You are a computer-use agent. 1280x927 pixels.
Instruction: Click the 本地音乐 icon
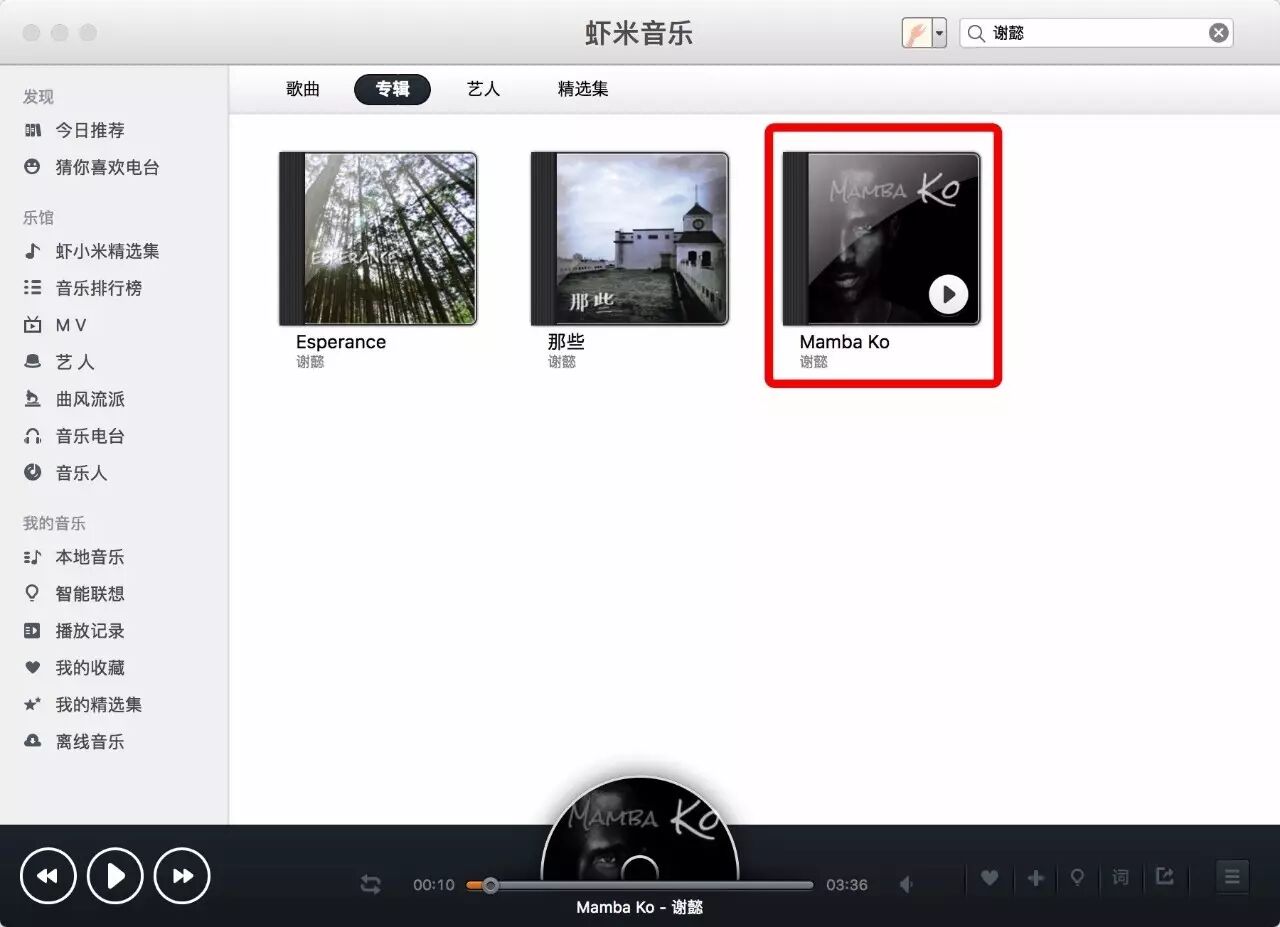[x=33, y=557]
